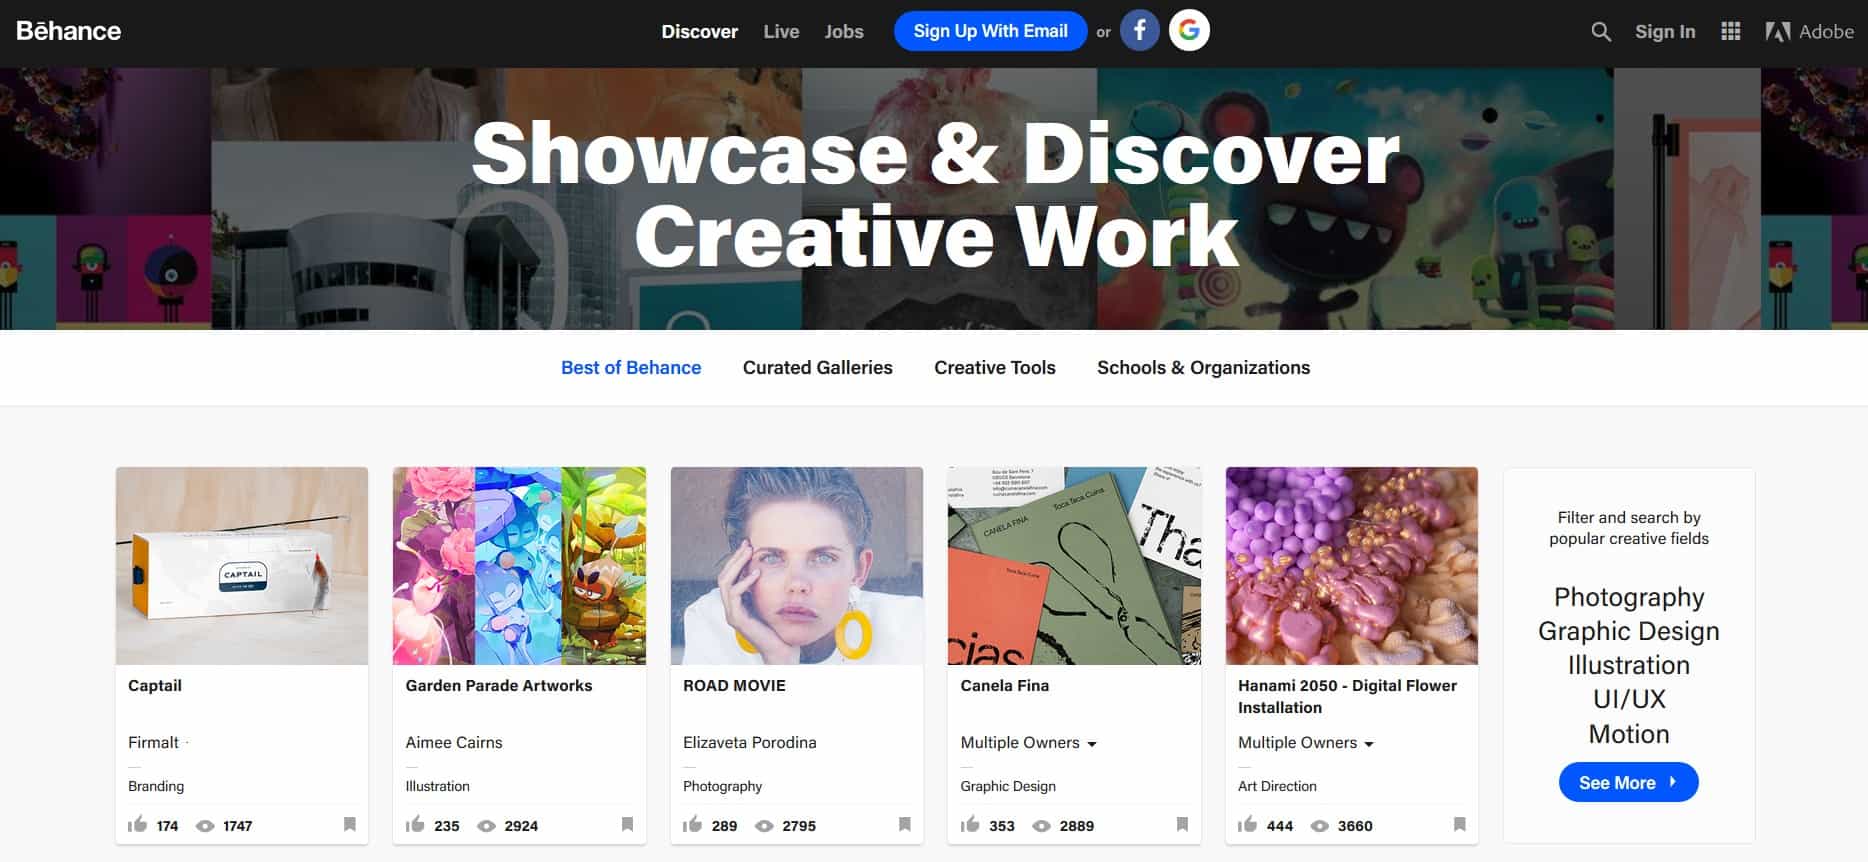Open the ROAD MOVIE portrait thumbnail

coord(797,566)
